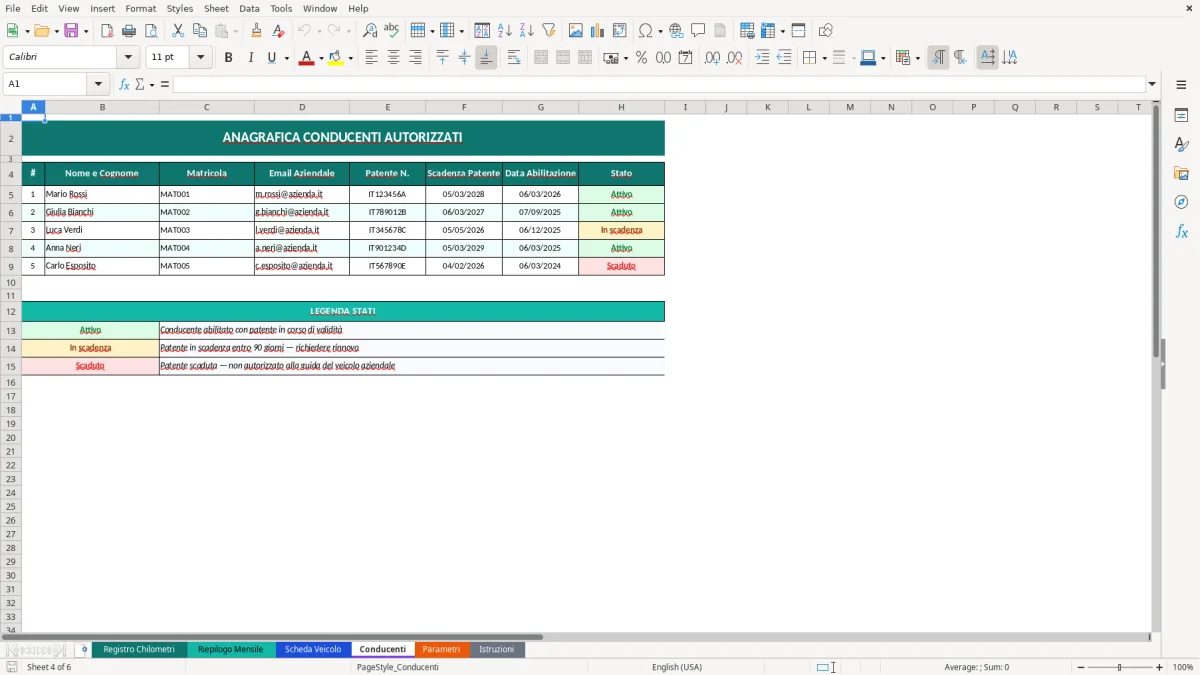Click Sort Ascending icon

[505, 31]
